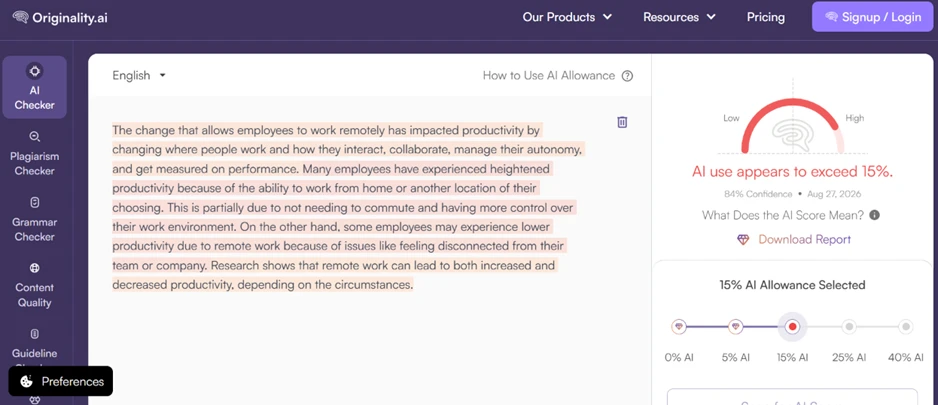Screen dimensions: 938x405
Task: Select the 0% AI allowance option
Action: point(678,327)
